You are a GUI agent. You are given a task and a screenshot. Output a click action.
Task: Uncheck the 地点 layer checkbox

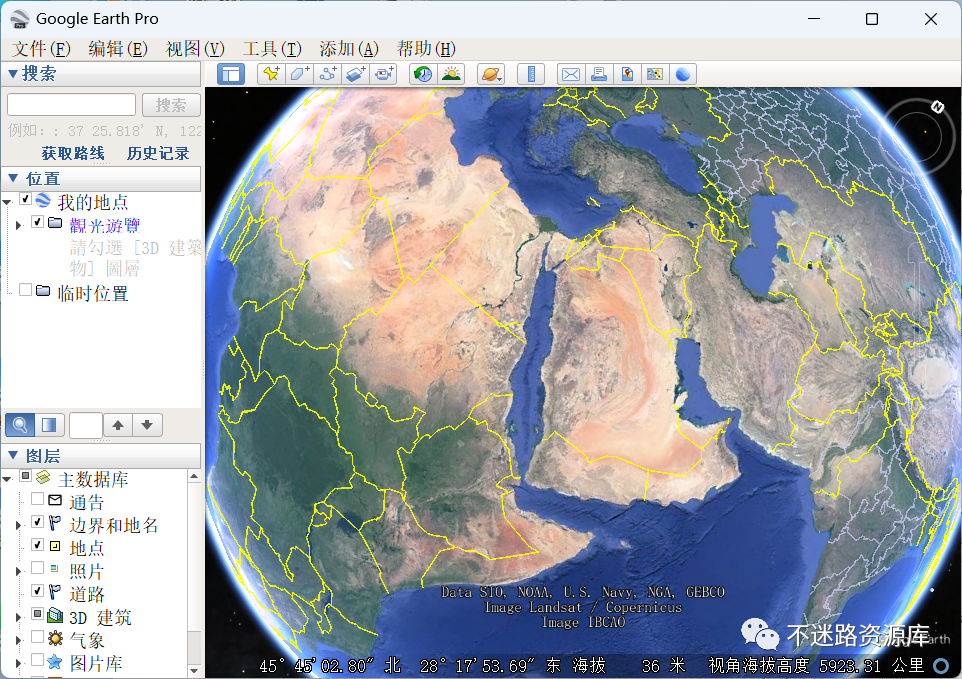(x=37, y=545)
